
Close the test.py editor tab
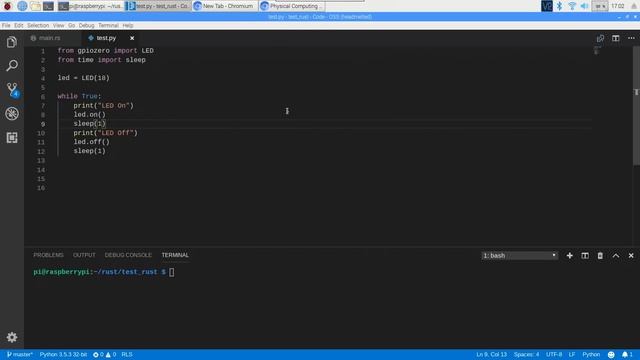132,38
